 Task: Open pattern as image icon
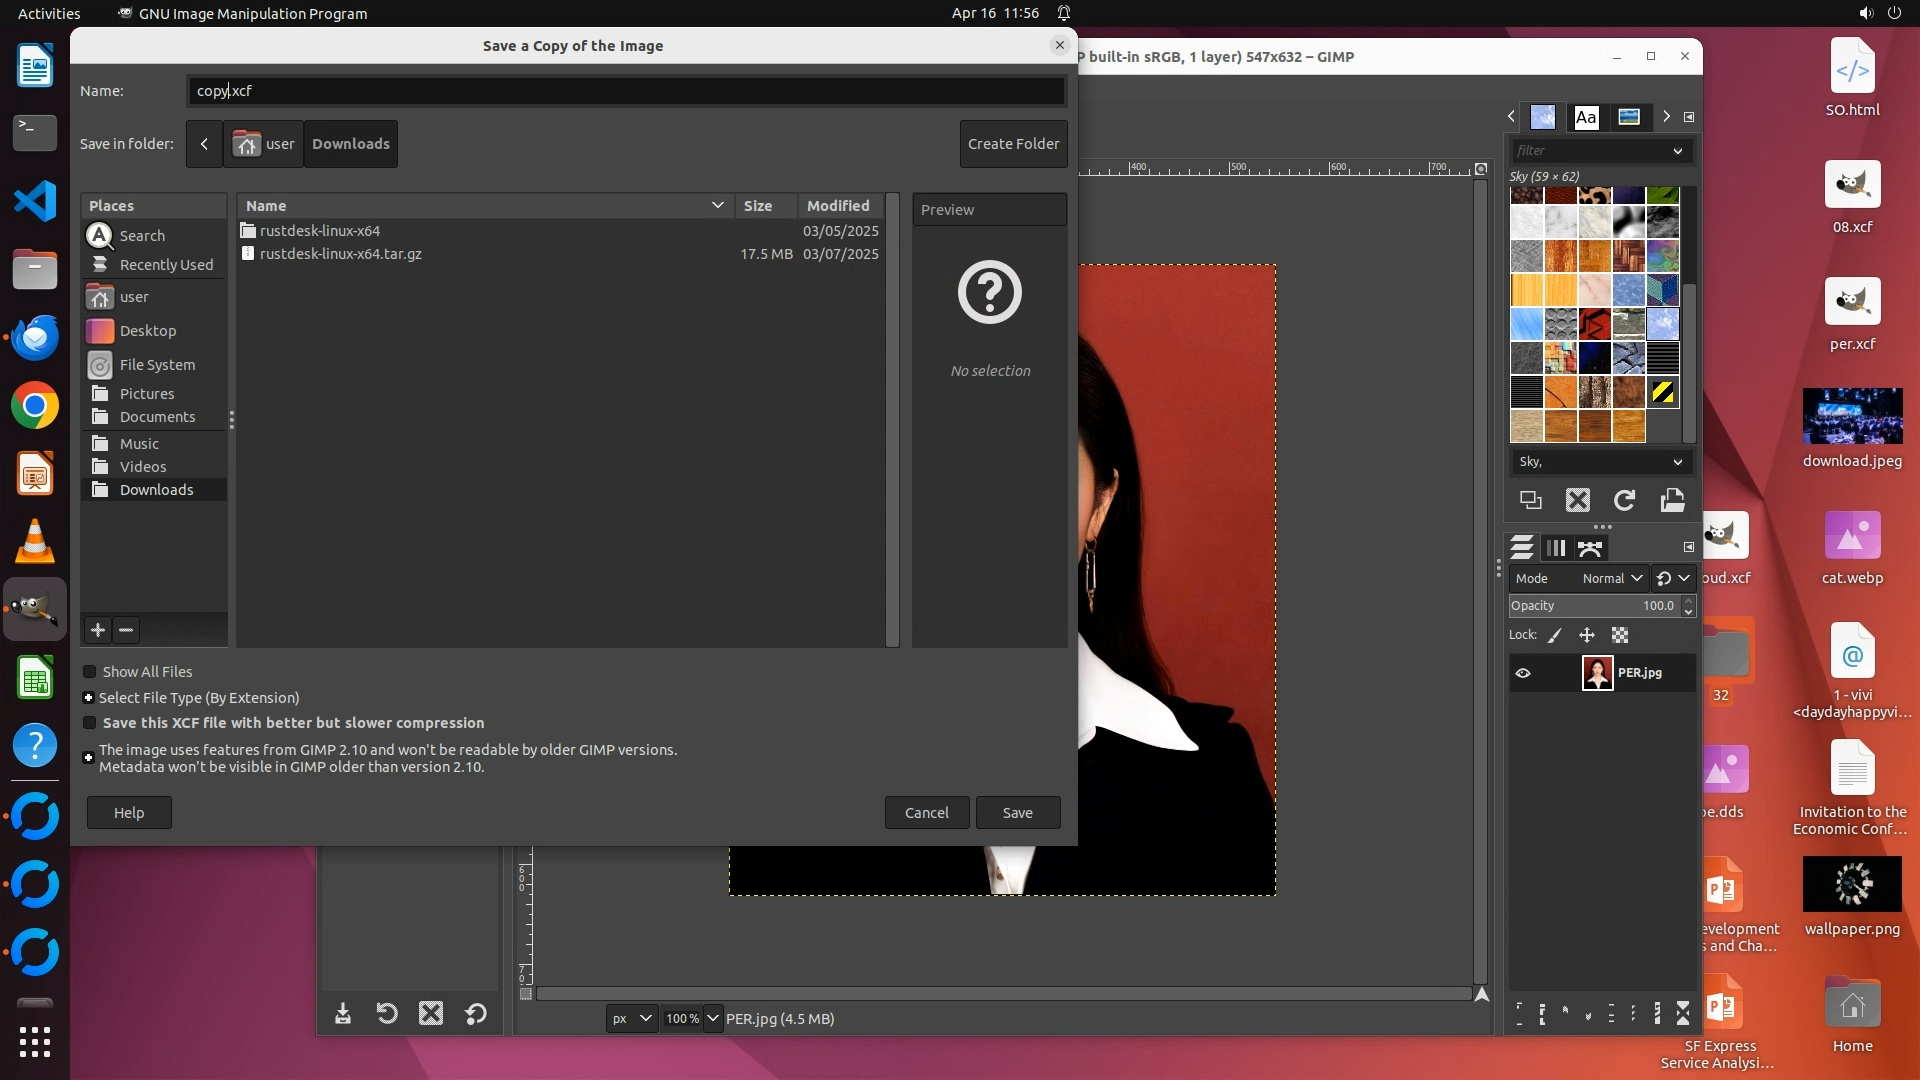(1672, 500)
